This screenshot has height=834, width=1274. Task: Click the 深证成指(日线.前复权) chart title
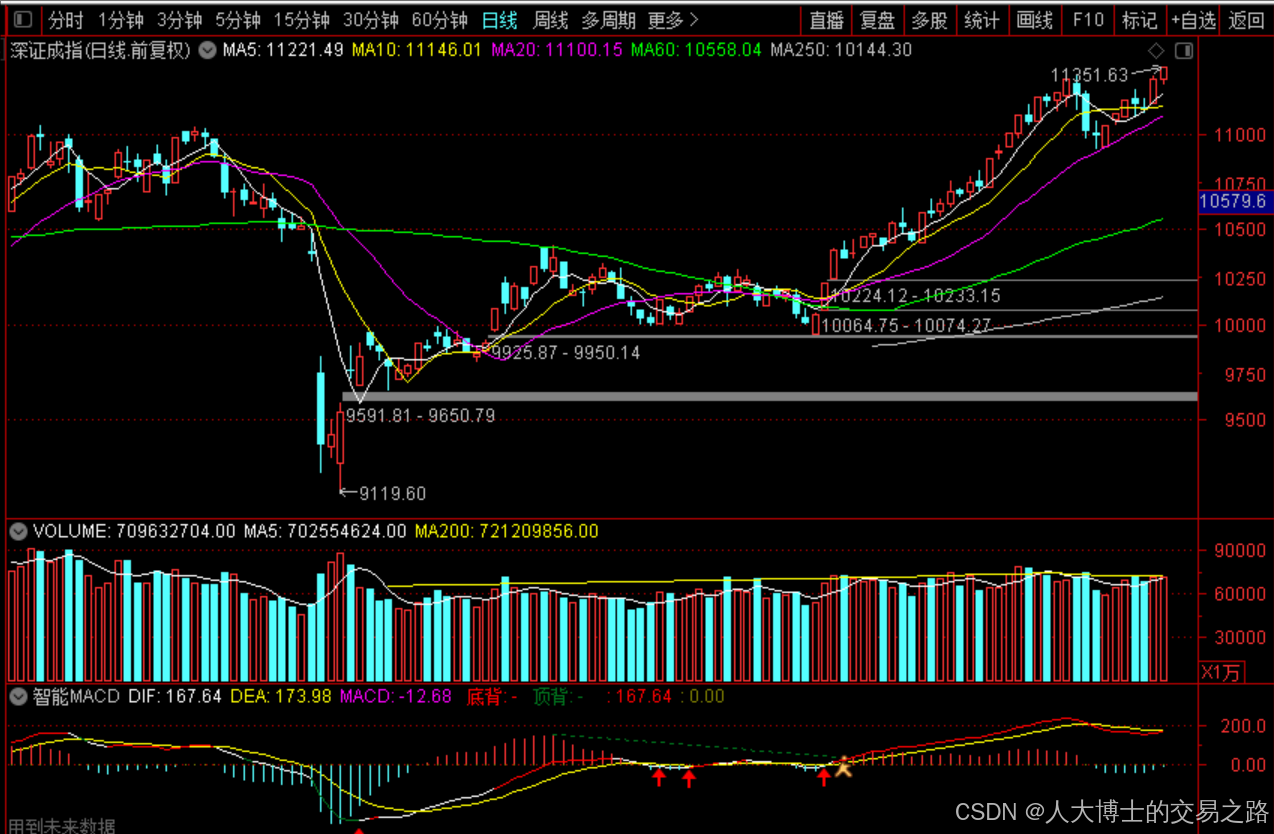100,50
